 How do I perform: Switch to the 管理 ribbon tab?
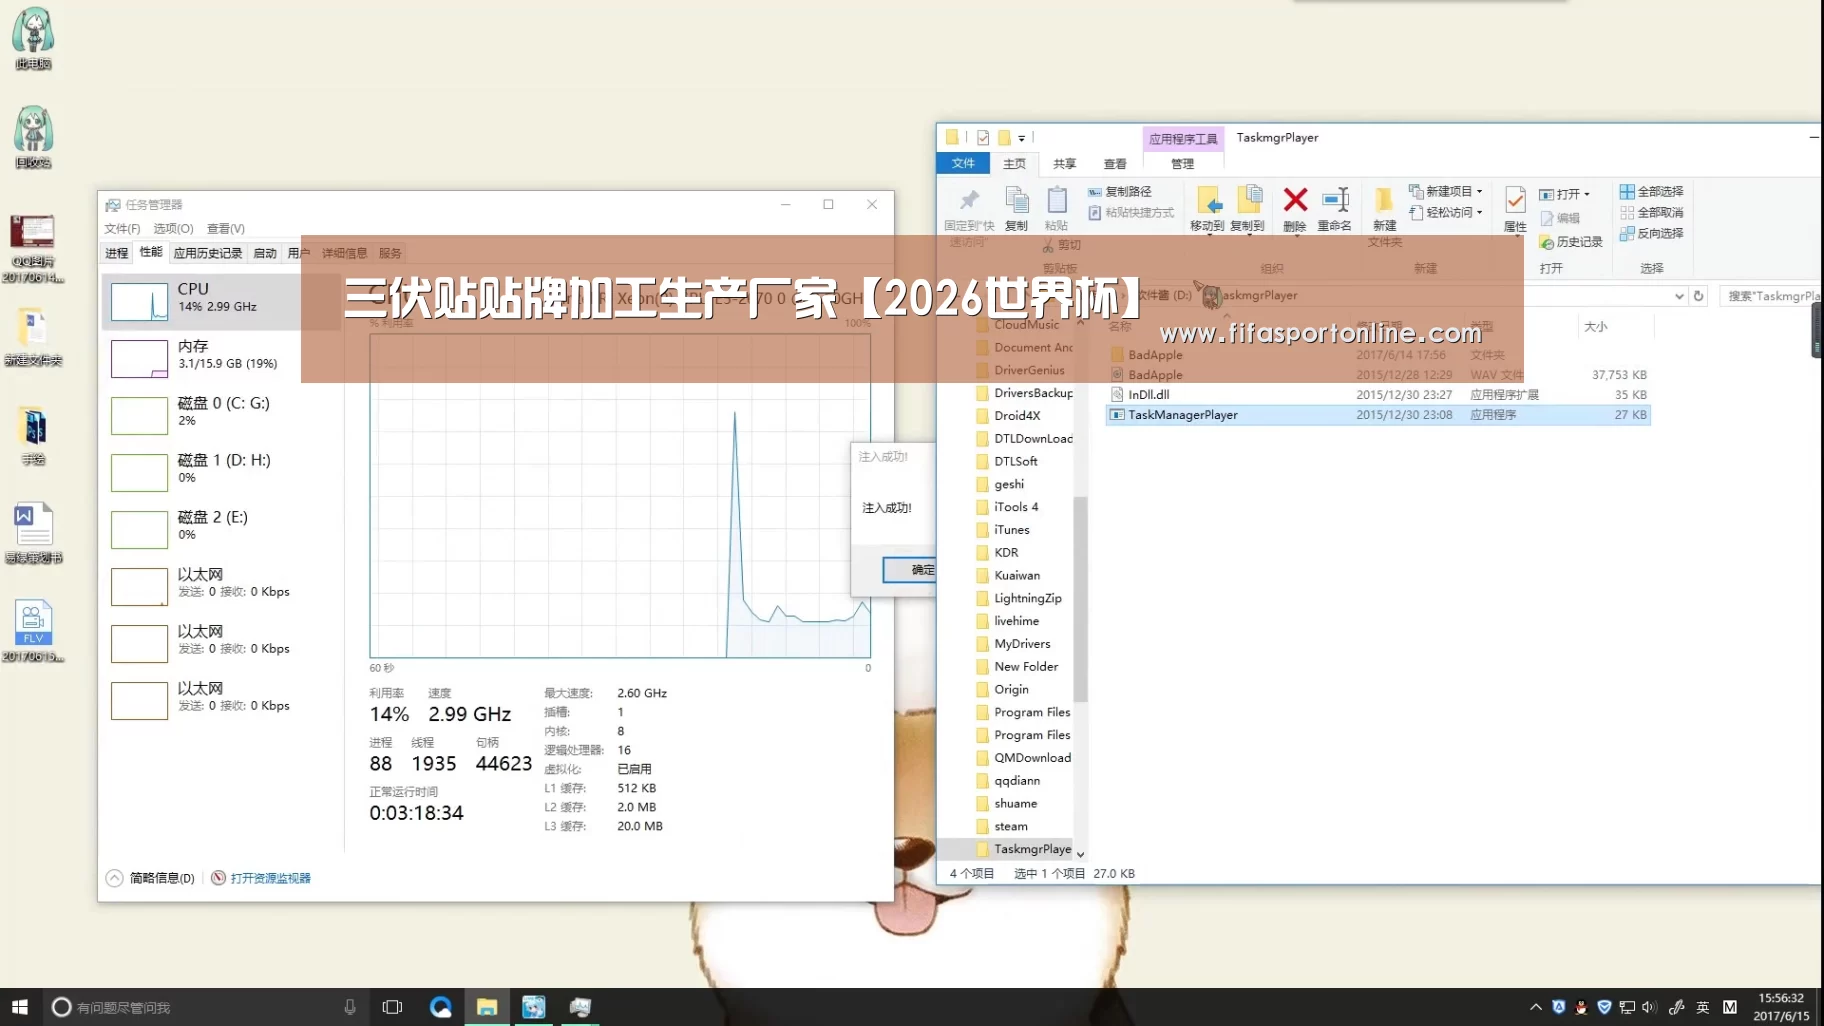[1182, 163]
